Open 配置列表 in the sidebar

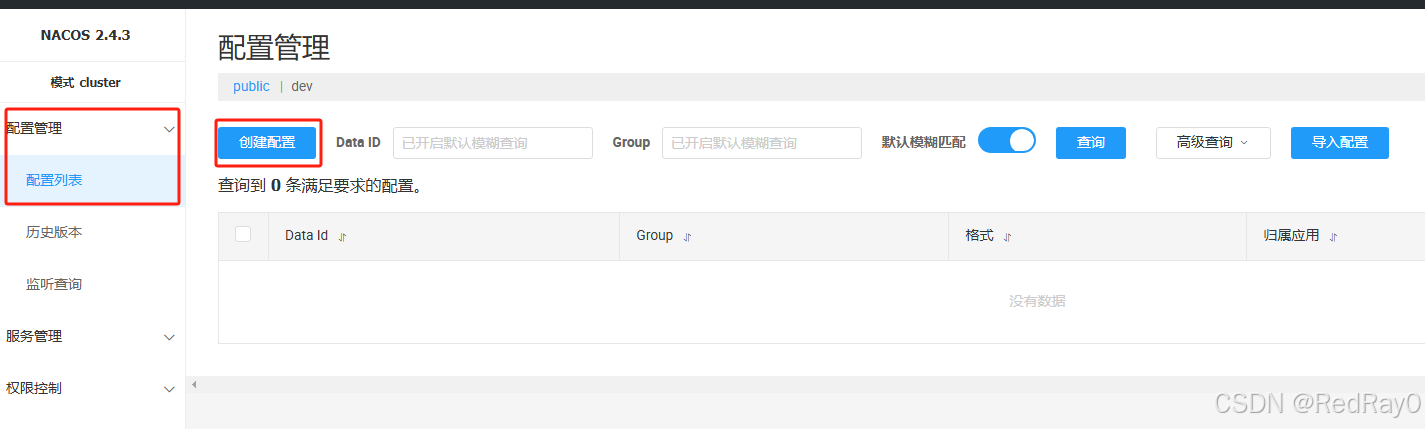(92, 180)
